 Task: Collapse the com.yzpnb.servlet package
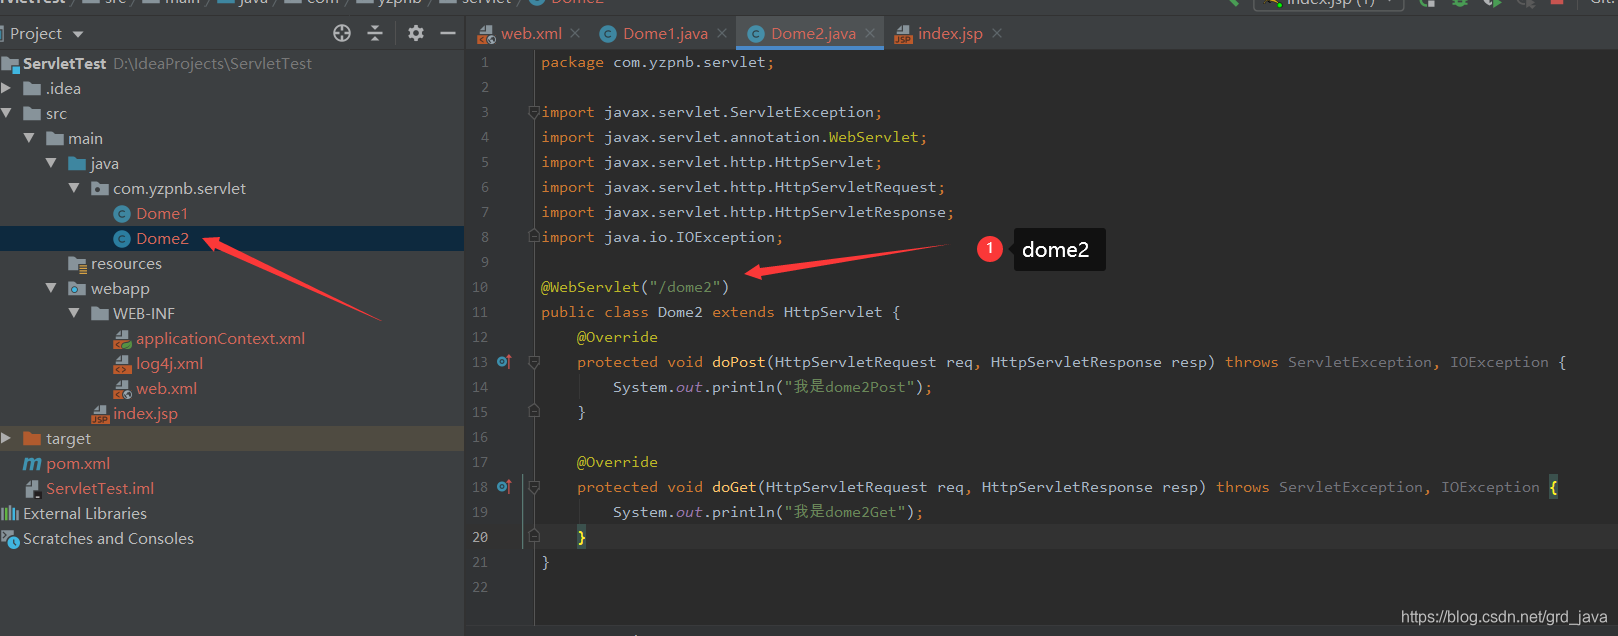click(74, 188)
